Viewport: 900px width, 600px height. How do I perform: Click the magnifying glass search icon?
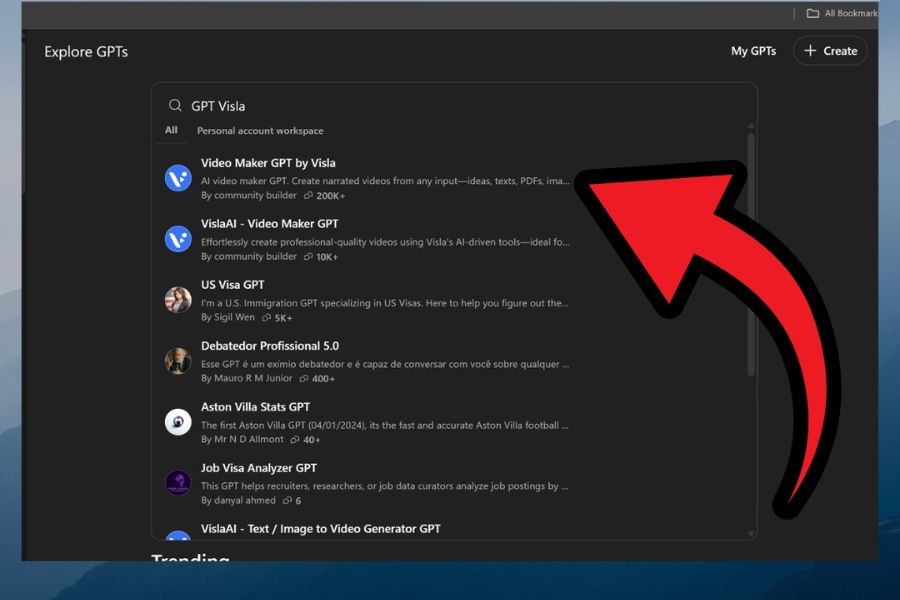[175, 106]
